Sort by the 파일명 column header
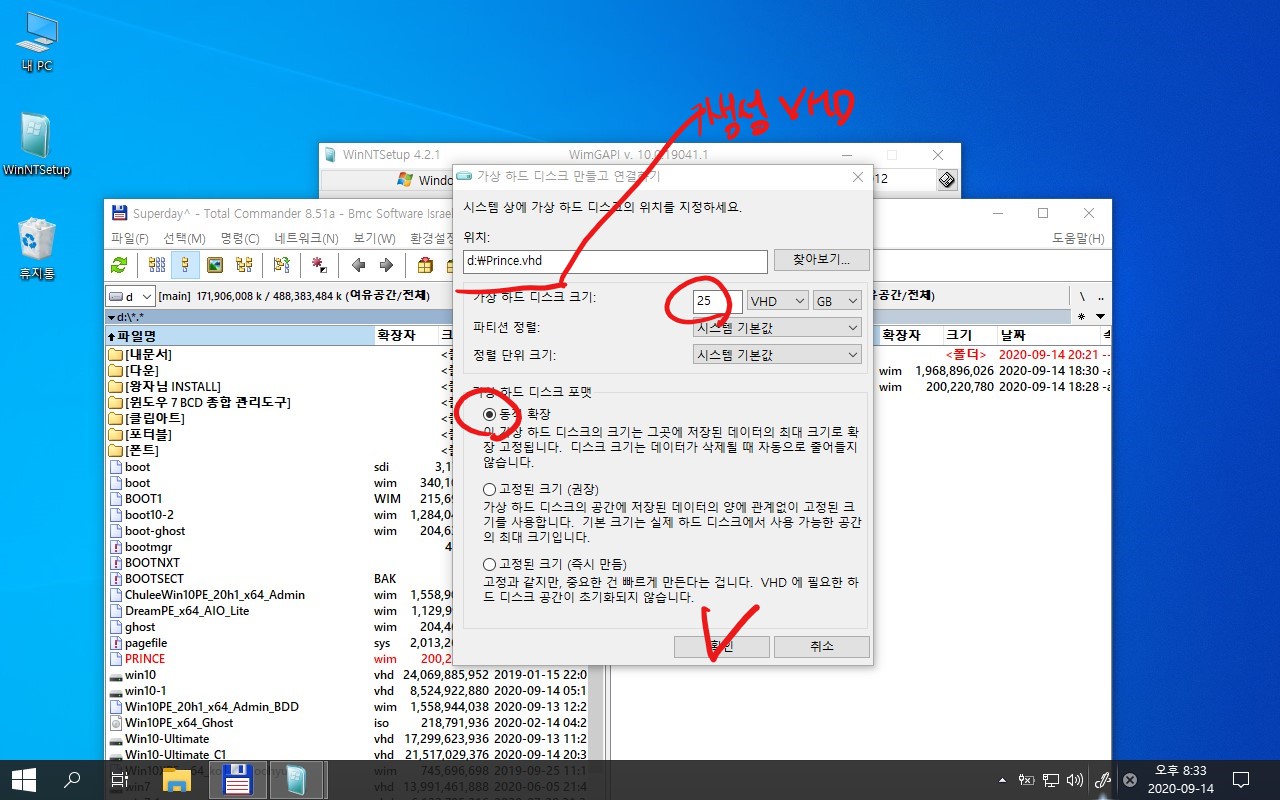Image resolution: width=1280 pixels, height=800 pixels. (239, 335)
